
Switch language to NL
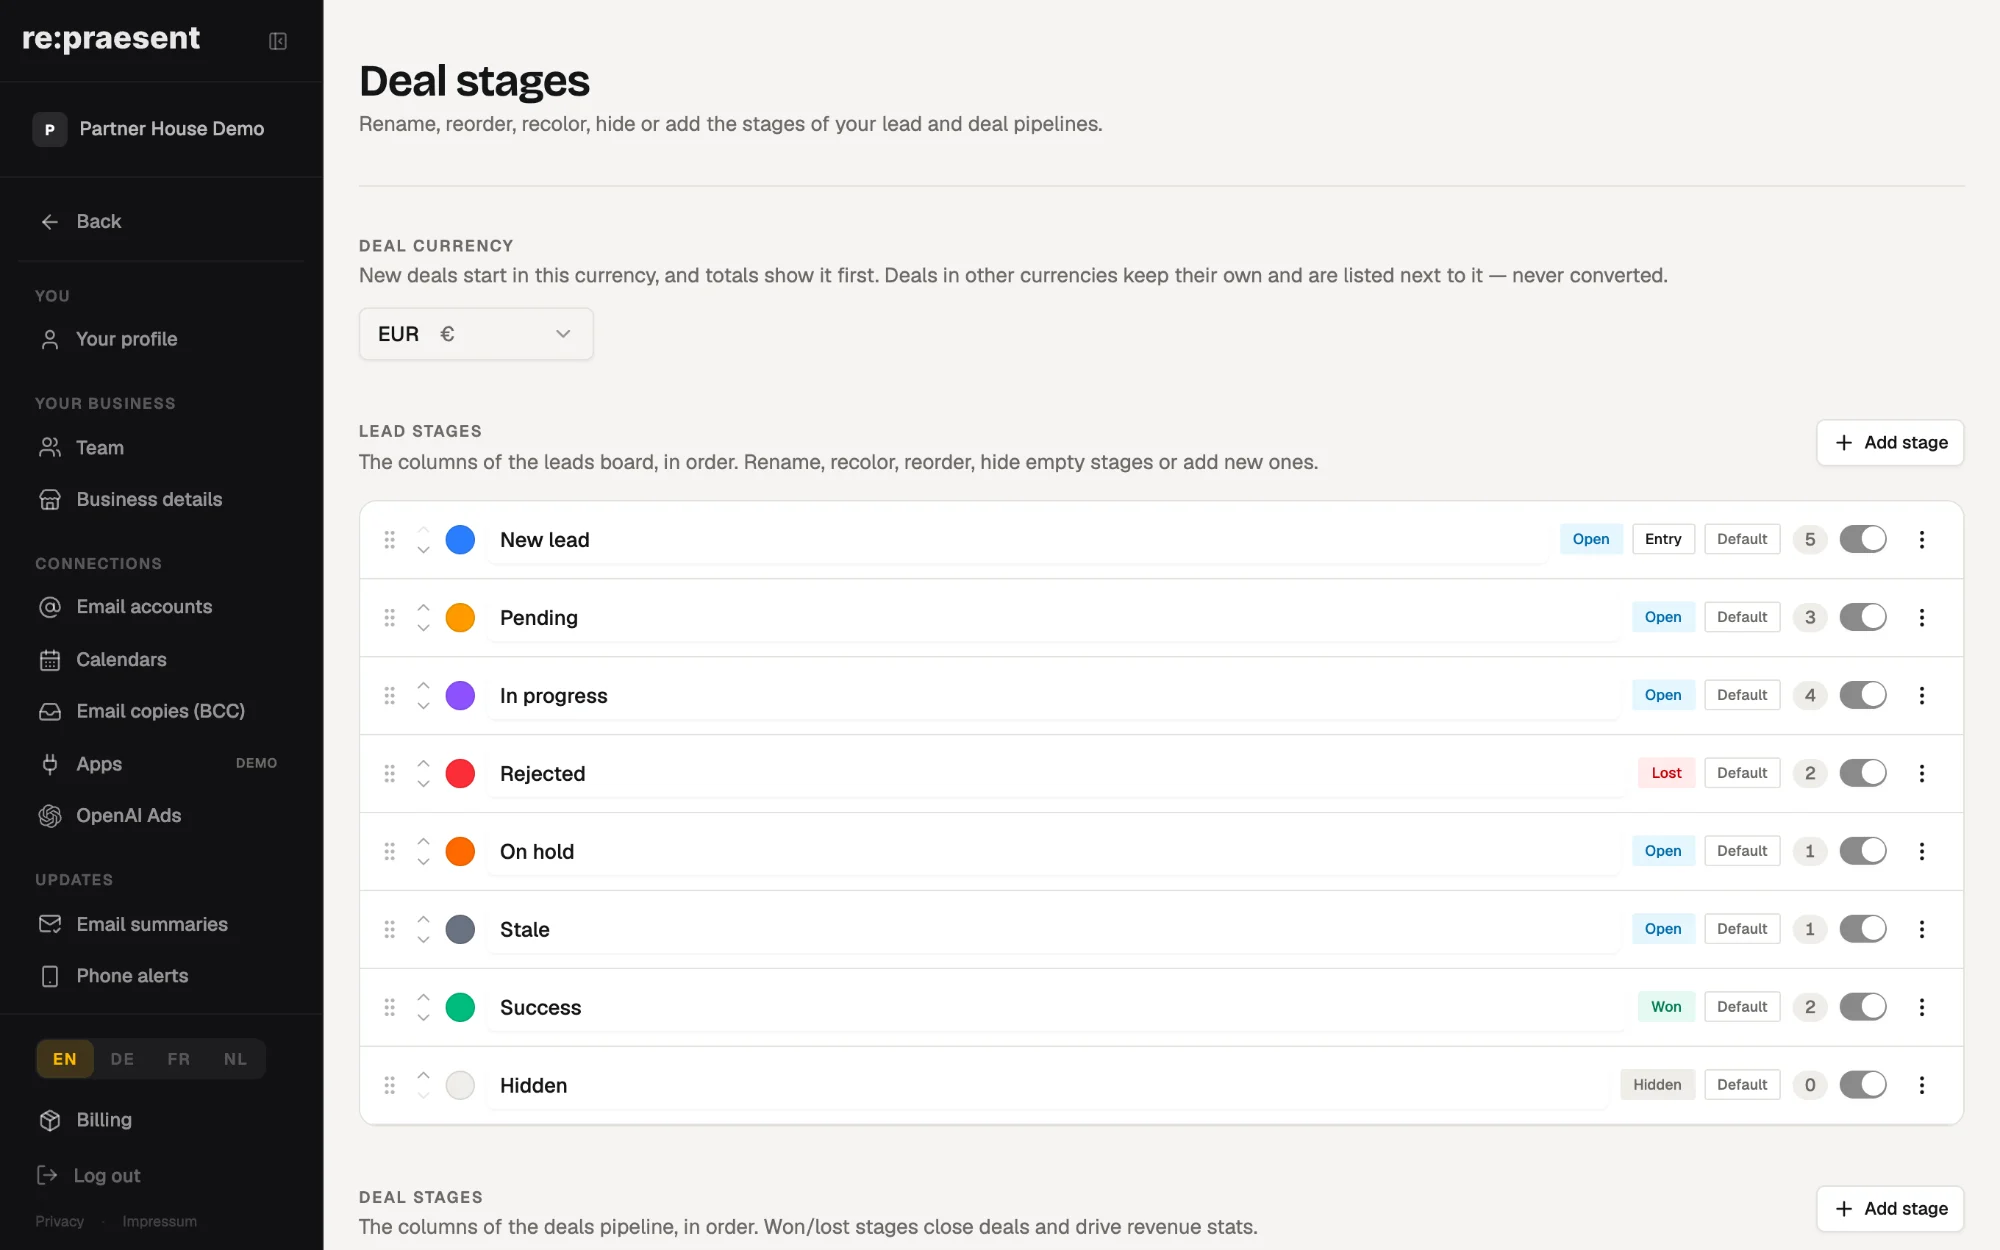(x=236, y=1060)
